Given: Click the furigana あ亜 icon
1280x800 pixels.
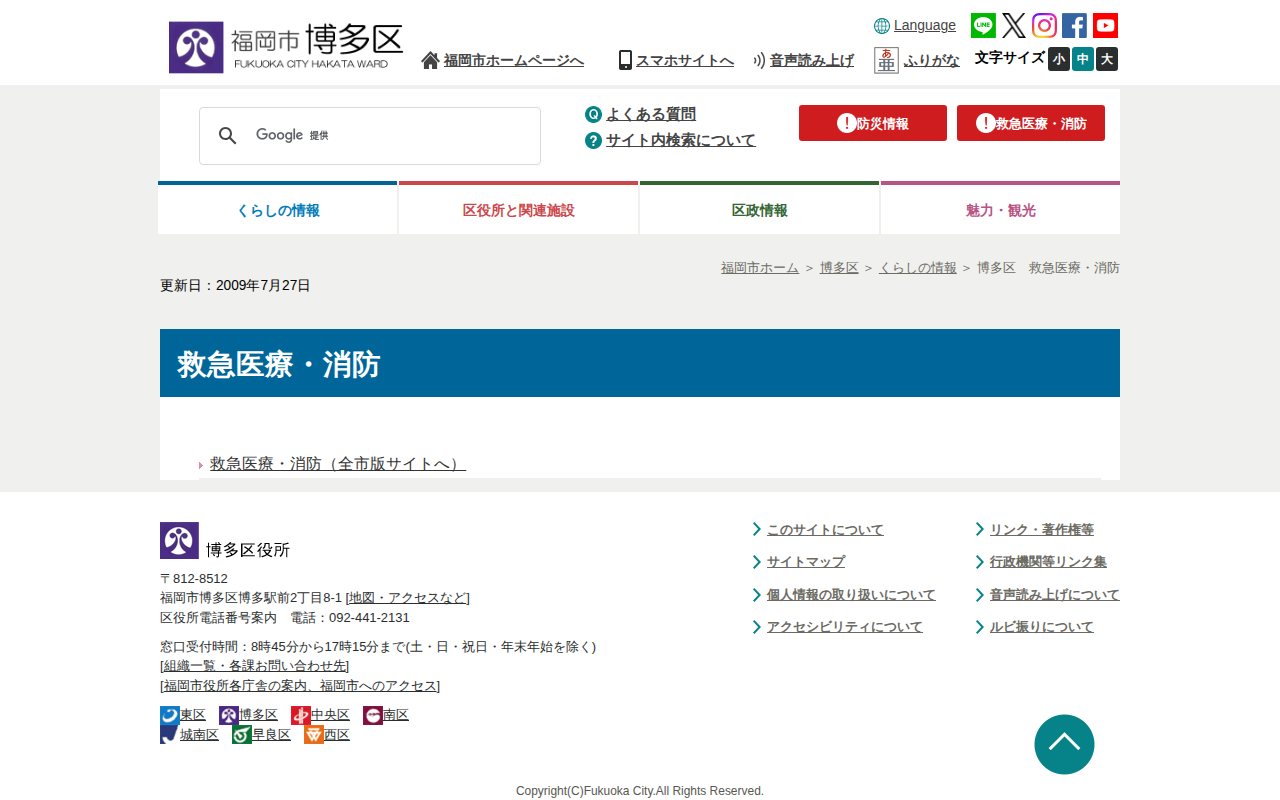Looking at the screenshot, I should coord(886,60).
